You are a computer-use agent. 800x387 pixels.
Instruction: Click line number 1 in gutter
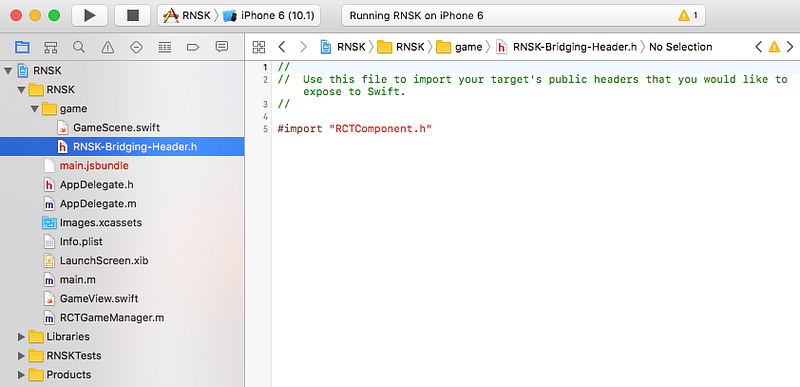pyautogui.click(x=265, y=67)
